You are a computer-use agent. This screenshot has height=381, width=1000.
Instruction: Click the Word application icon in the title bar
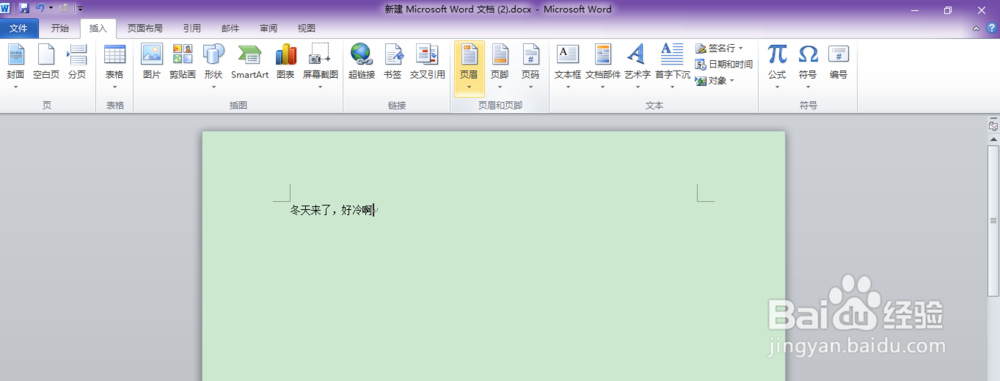click(6, 9)
